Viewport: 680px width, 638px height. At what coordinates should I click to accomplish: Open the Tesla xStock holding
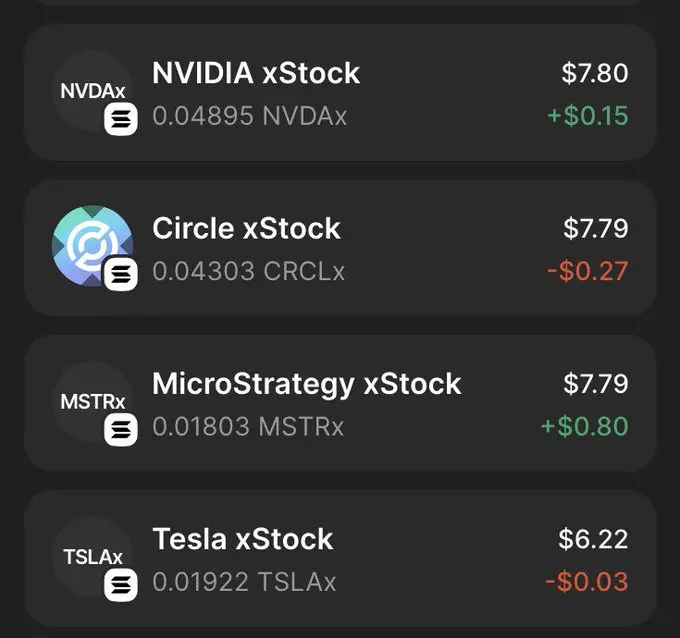[340, 559]
